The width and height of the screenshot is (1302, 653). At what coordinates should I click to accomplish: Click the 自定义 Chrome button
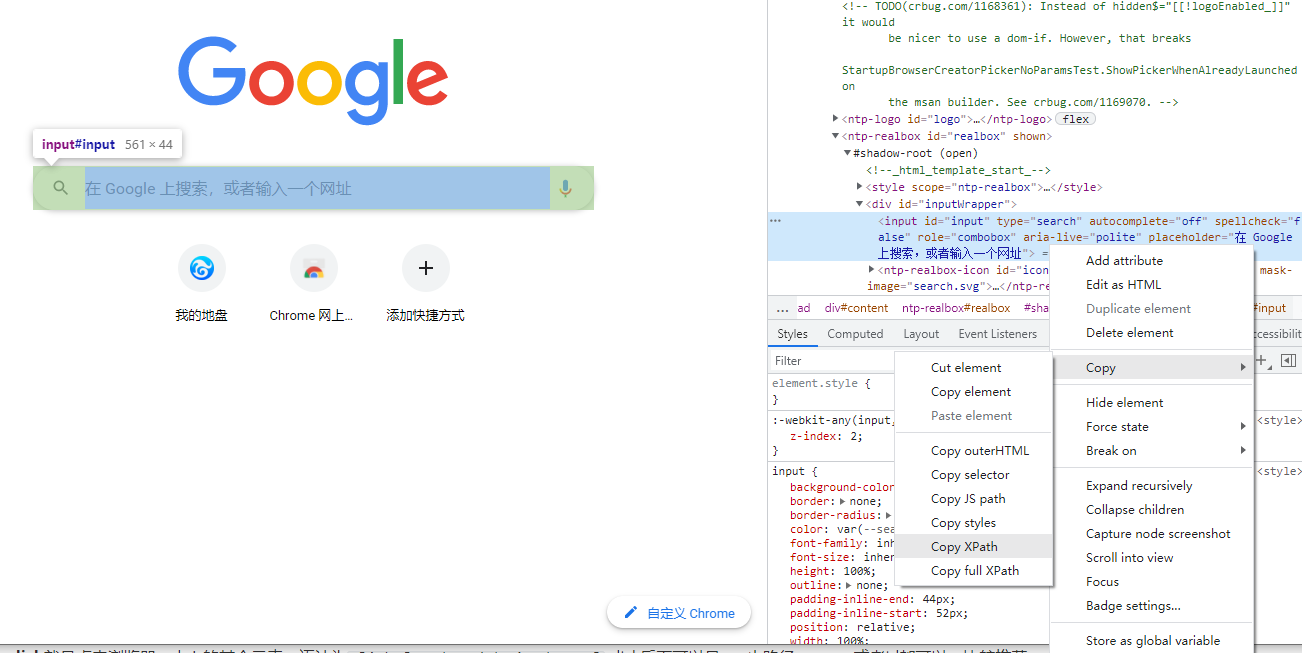[x=678, y=612]
